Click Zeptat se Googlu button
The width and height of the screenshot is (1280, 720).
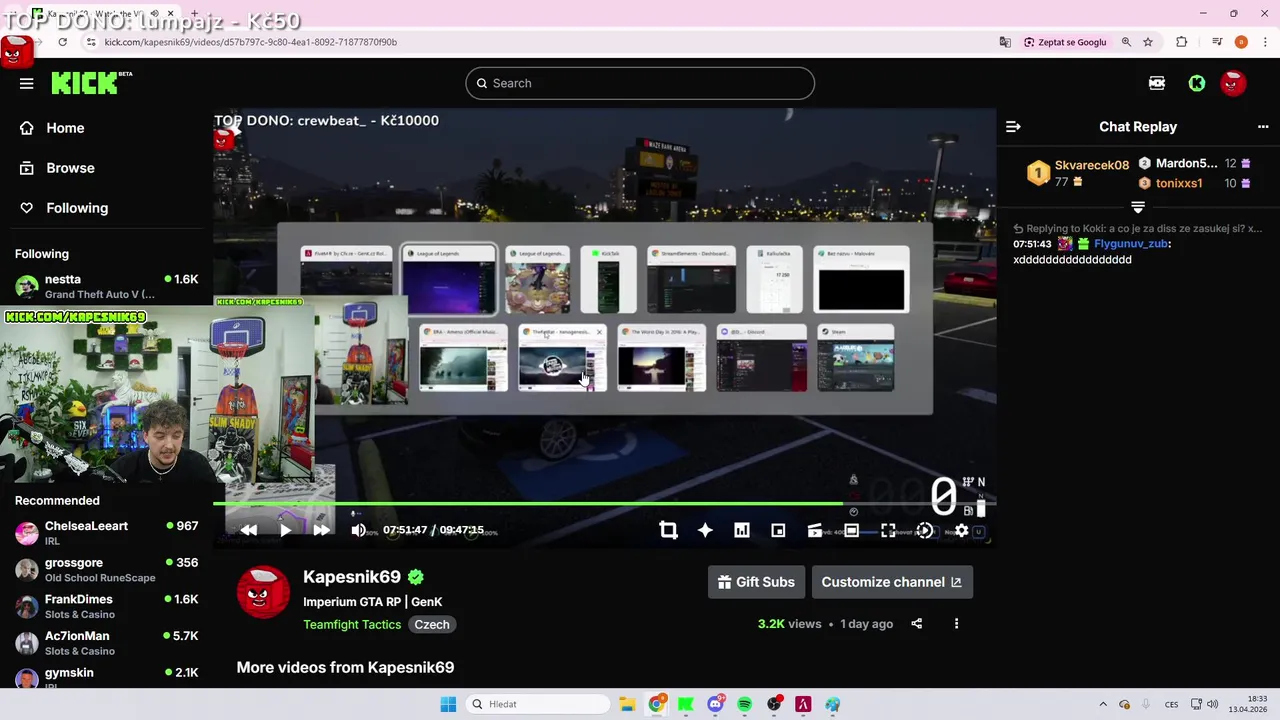1066,42
